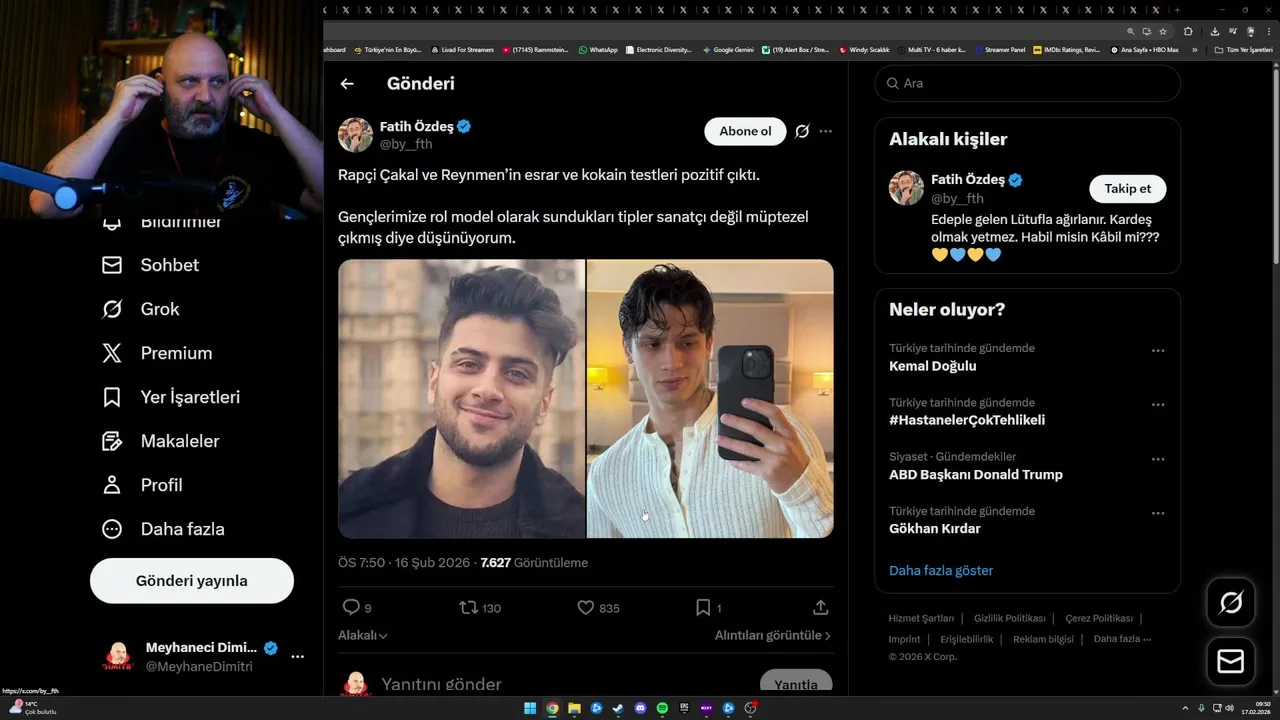Viewport: 1280px width, 720px height.
Task: Open Alıntıları görüntüle chevron link
Action: pyautogui.click(x=773, y=635)
